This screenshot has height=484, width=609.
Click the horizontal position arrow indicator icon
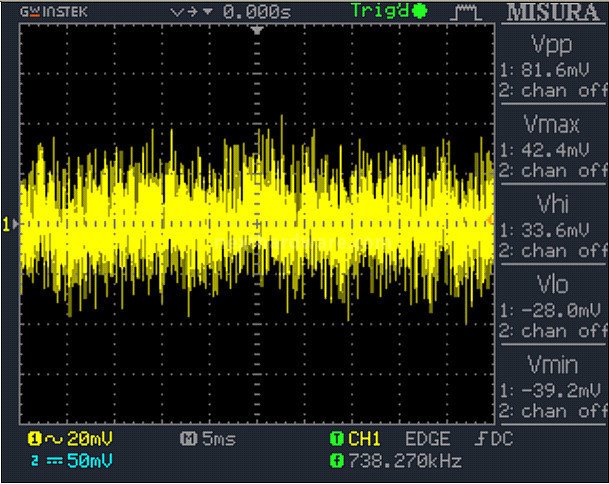pos(191,12)
